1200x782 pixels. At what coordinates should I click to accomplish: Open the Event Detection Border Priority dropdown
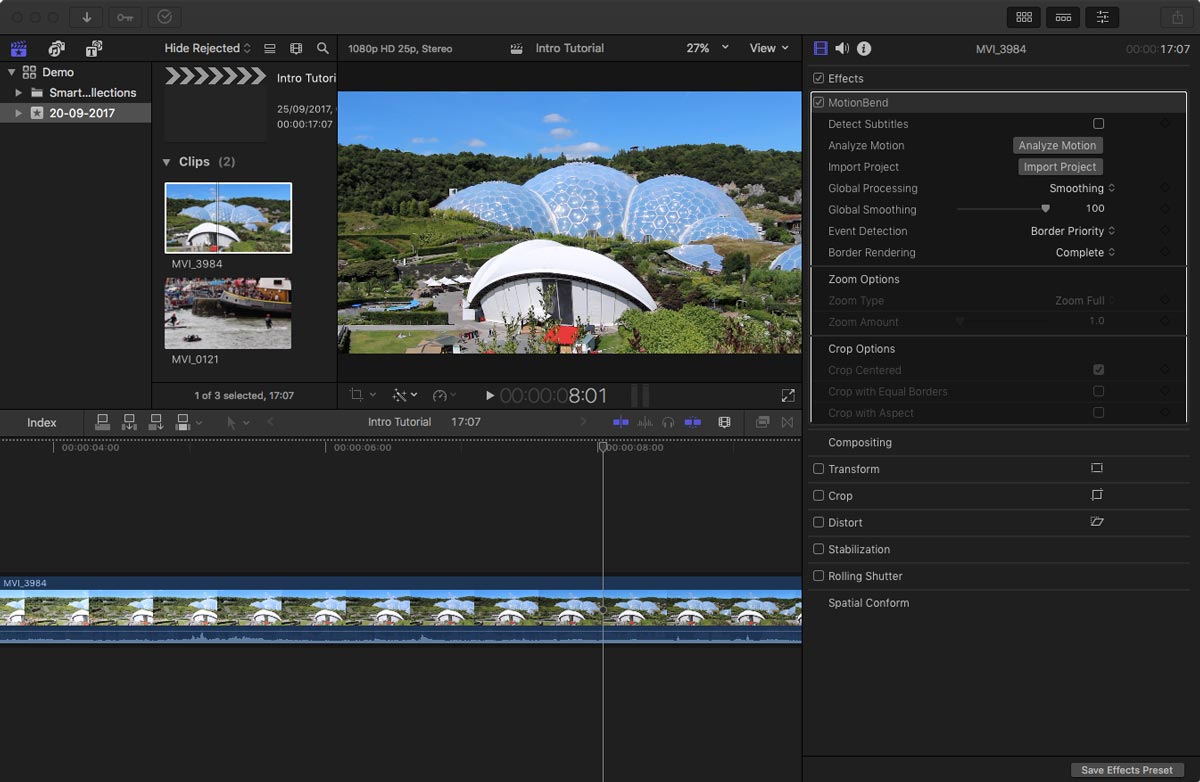coord(1073,231)
